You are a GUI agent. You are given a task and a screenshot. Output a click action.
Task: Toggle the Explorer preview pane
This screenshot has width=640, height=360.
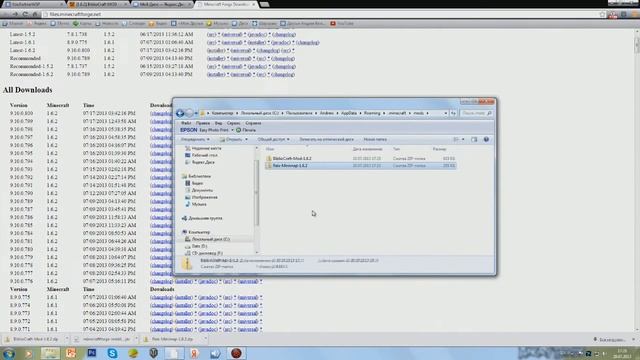point(474,140)
